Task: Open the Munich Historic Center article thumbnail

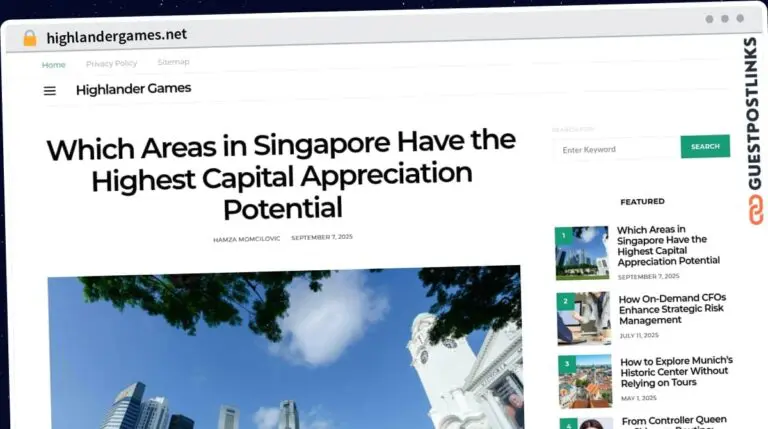Action: coord(585,381)
